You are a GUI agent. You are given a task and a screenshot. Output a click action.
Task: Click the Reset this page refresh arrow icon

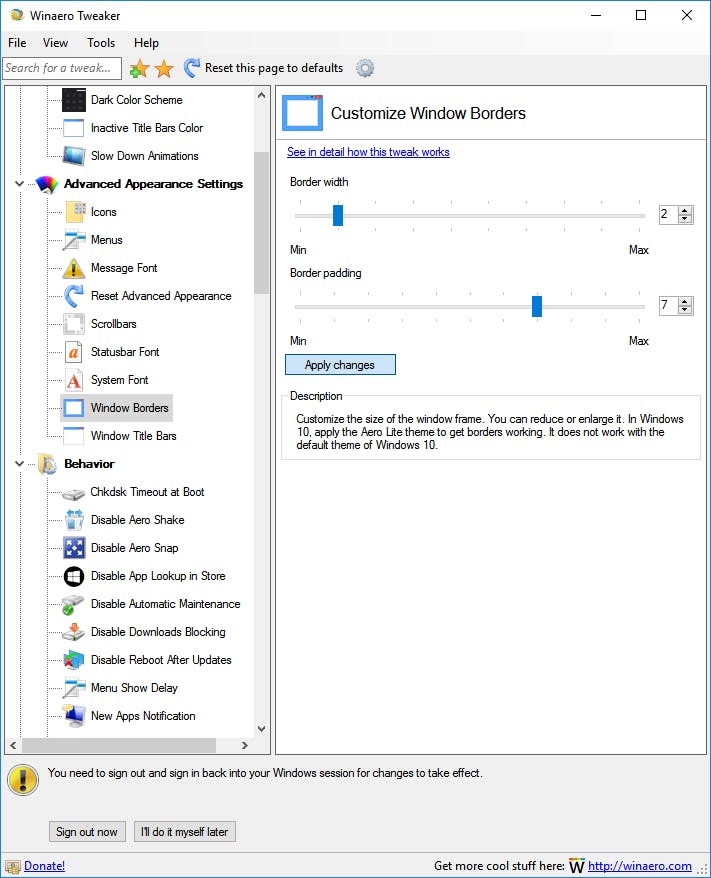point(192,68)
